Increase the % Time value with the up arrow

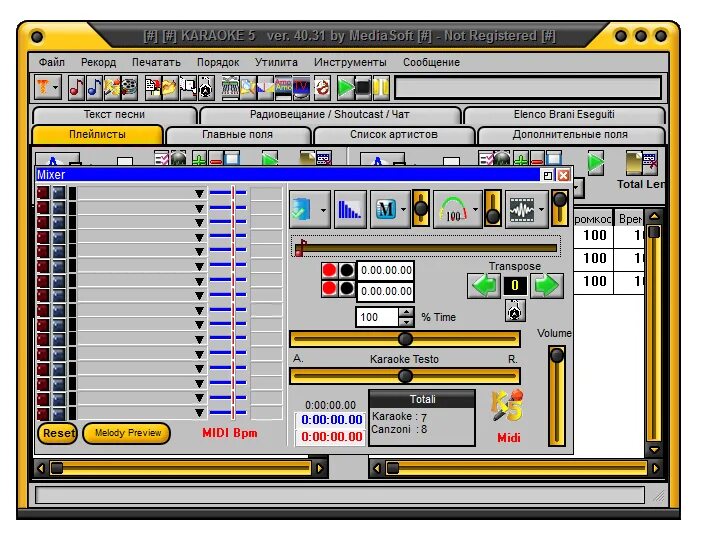406,312
